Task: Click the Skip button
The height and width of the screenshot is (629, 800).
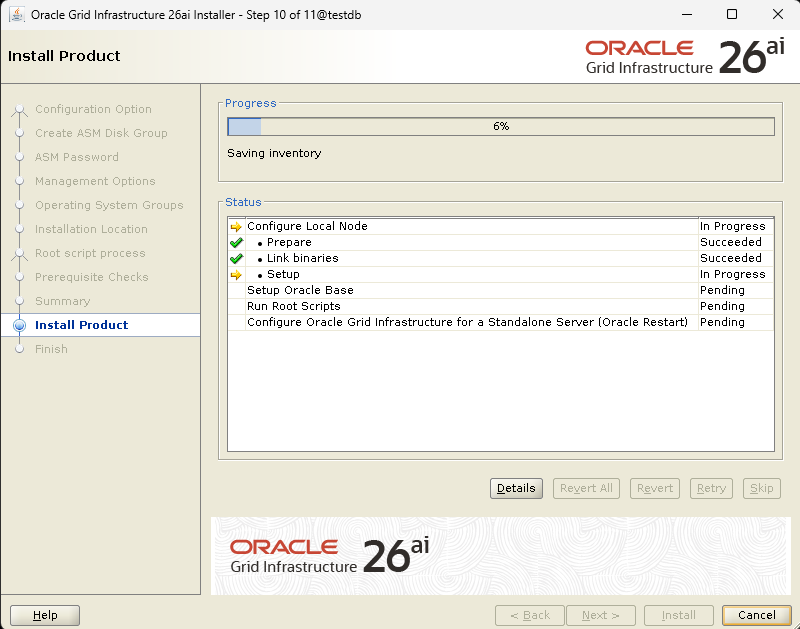Action: click(762, 488)
